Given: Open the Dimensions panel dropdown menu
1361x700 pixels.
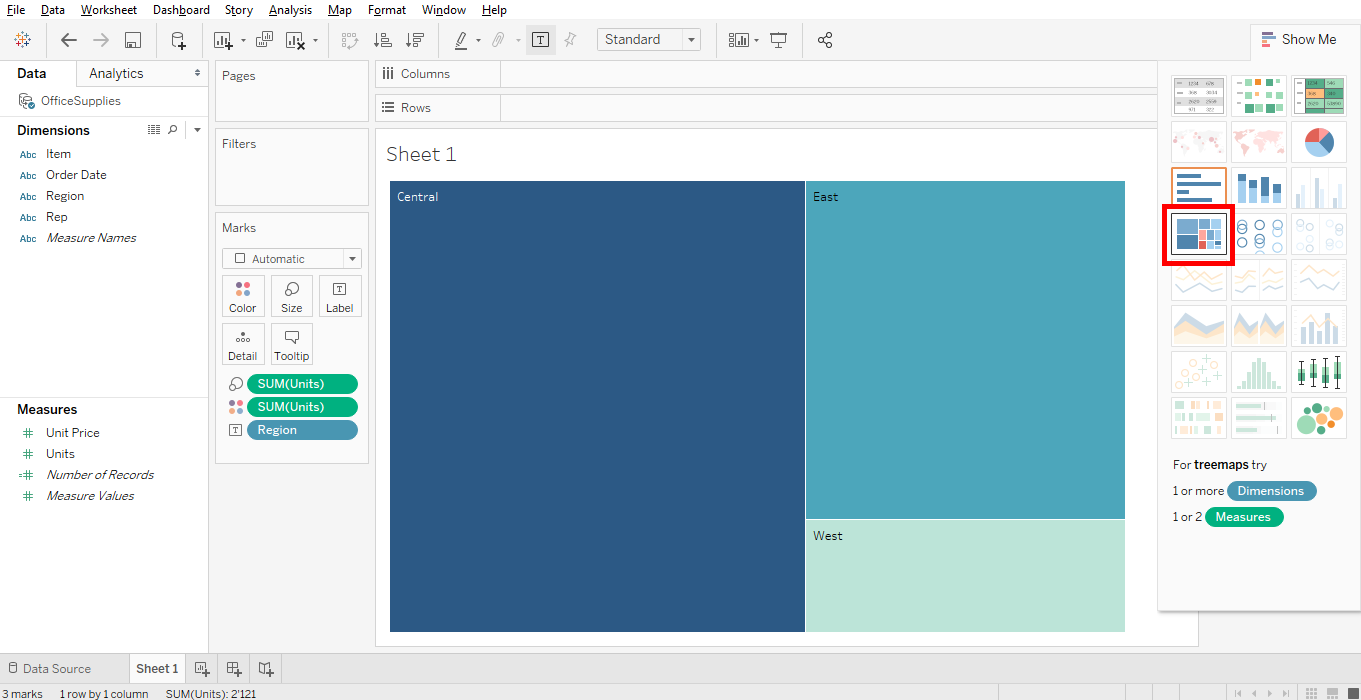Looking at the screenshot, I should [x=197, y=129].
